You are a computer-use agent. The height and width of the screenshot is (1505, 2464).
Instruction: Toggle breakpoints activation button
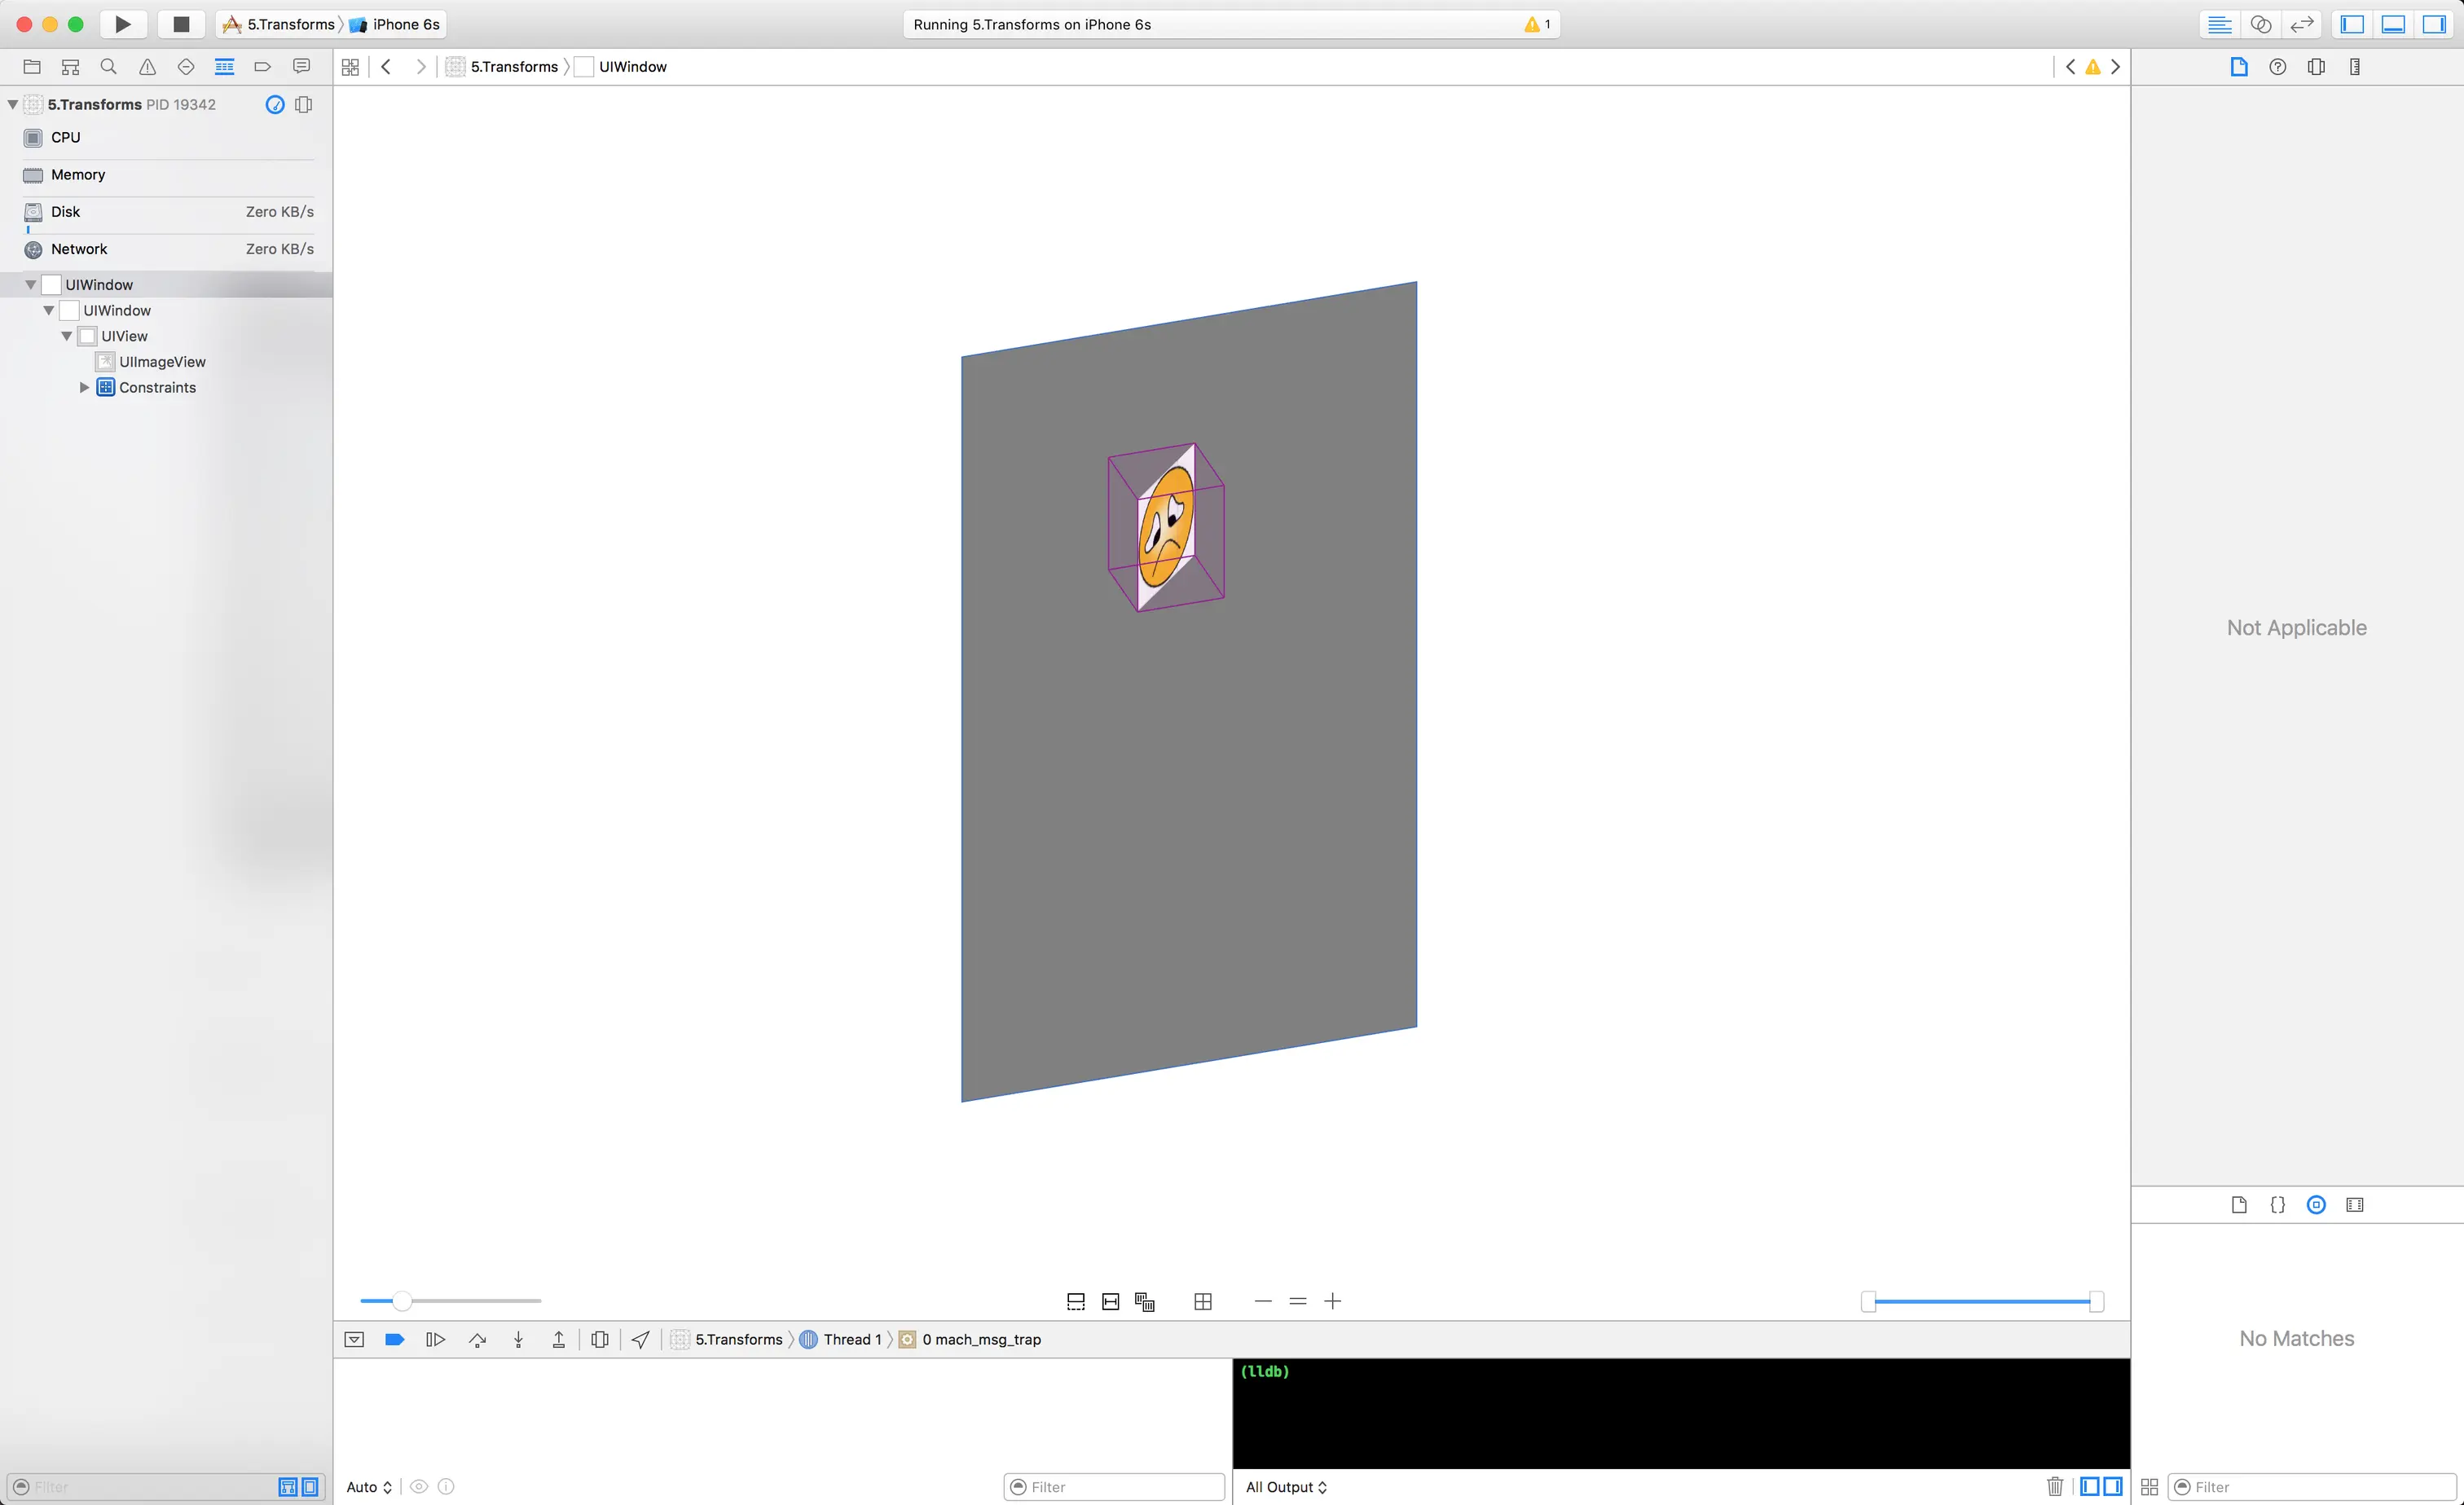pyautogui.click(x=394, y=1340)
